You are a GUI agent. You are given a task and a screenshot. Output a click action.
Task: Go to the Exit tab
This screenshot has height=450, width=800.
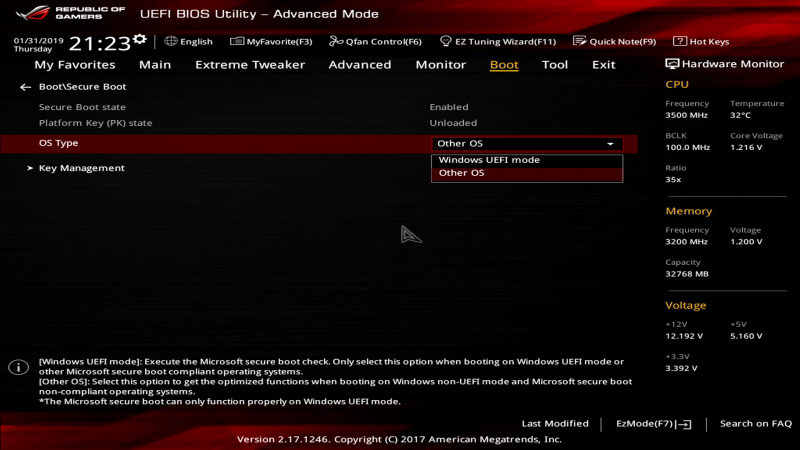(604, 65)
